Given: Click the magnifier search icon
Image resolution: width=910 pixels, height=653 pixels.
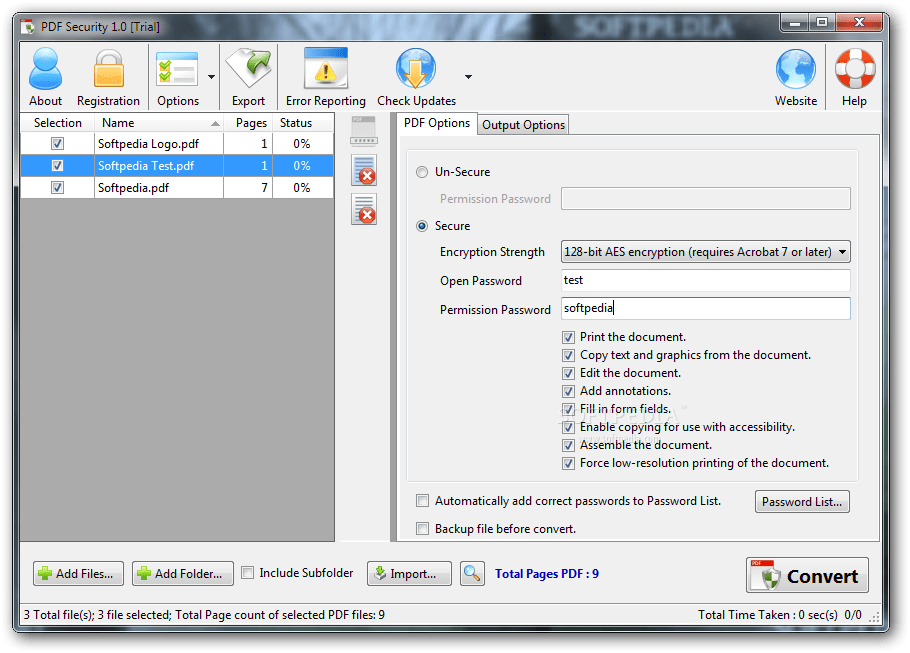Looking at the screenshot, I should point(472,573).
